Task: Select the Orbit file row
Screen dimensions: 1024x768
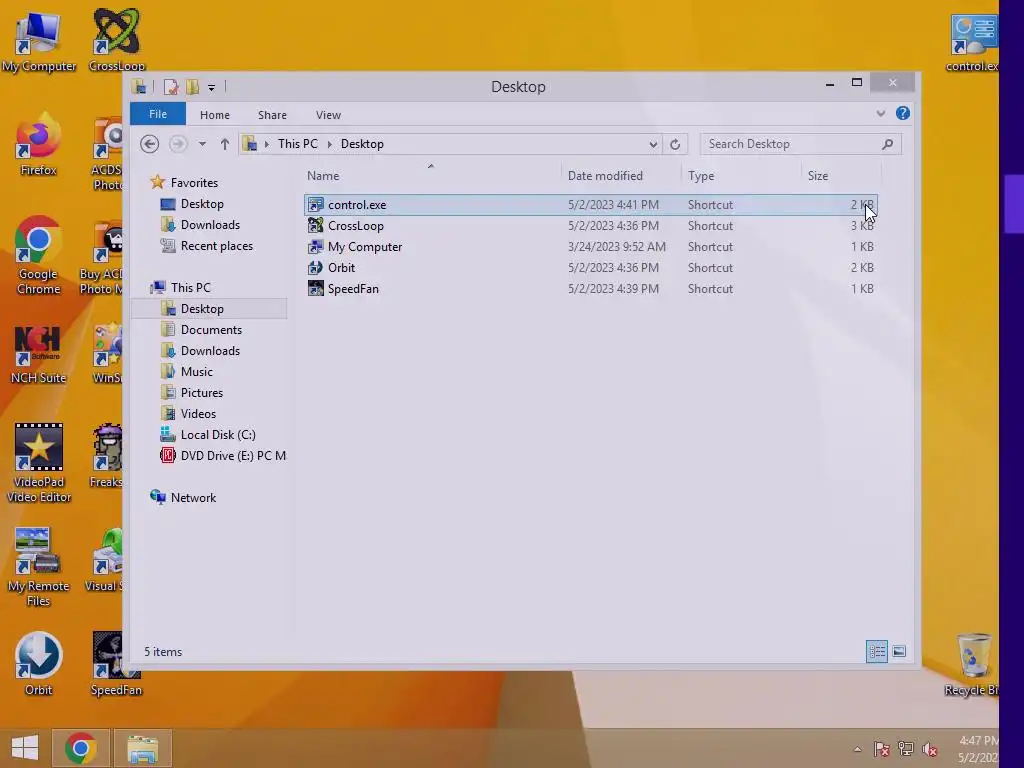Action: point(590,267)
